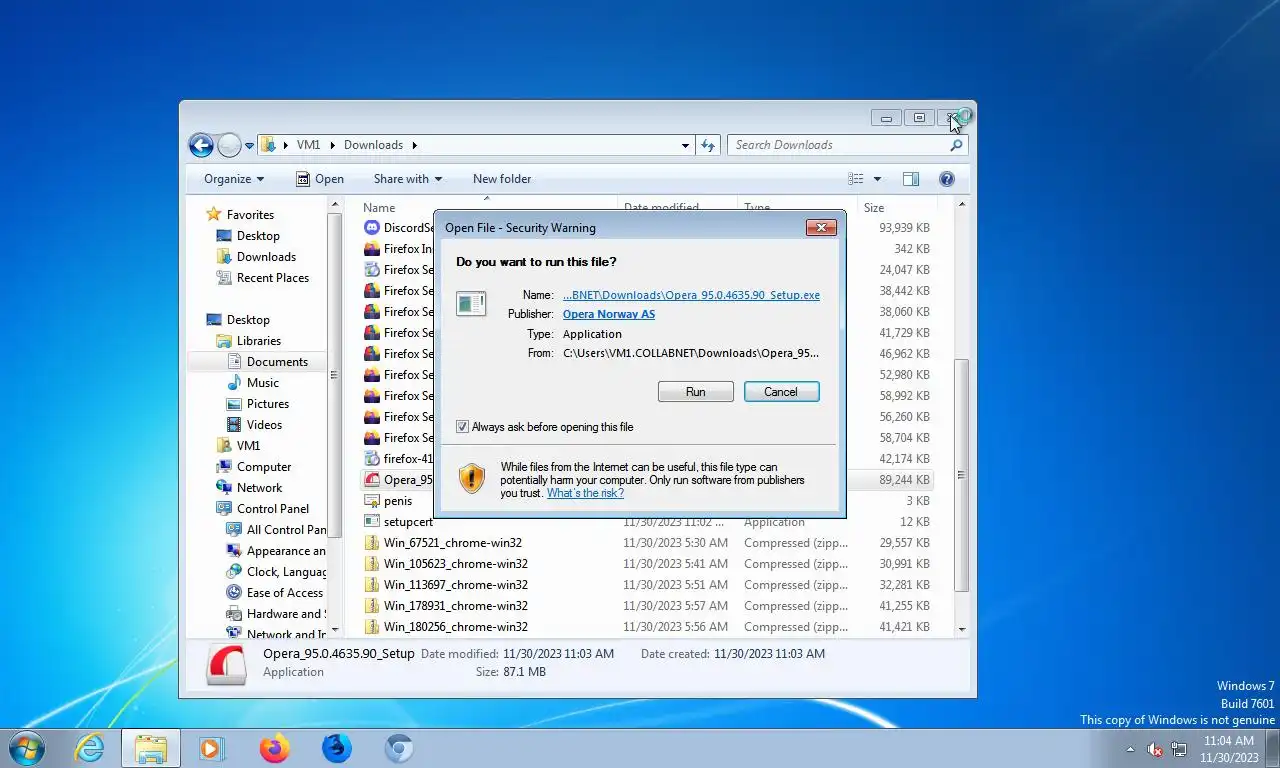
Task: Click the DiscordSetup file icon
Action: tap(372, 228)
